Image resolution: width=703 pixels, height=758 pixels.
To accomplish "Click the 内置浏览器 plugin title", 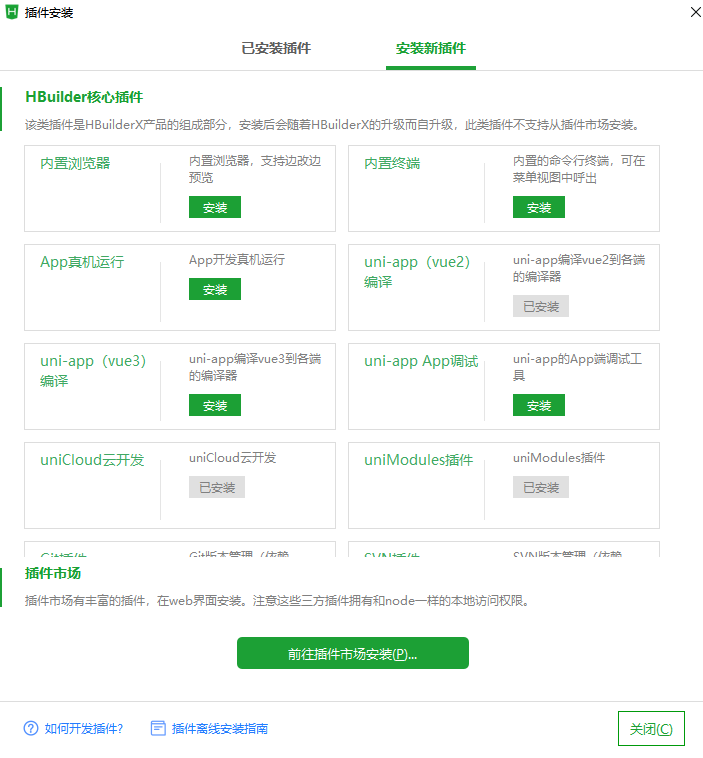I will point(75,163).
